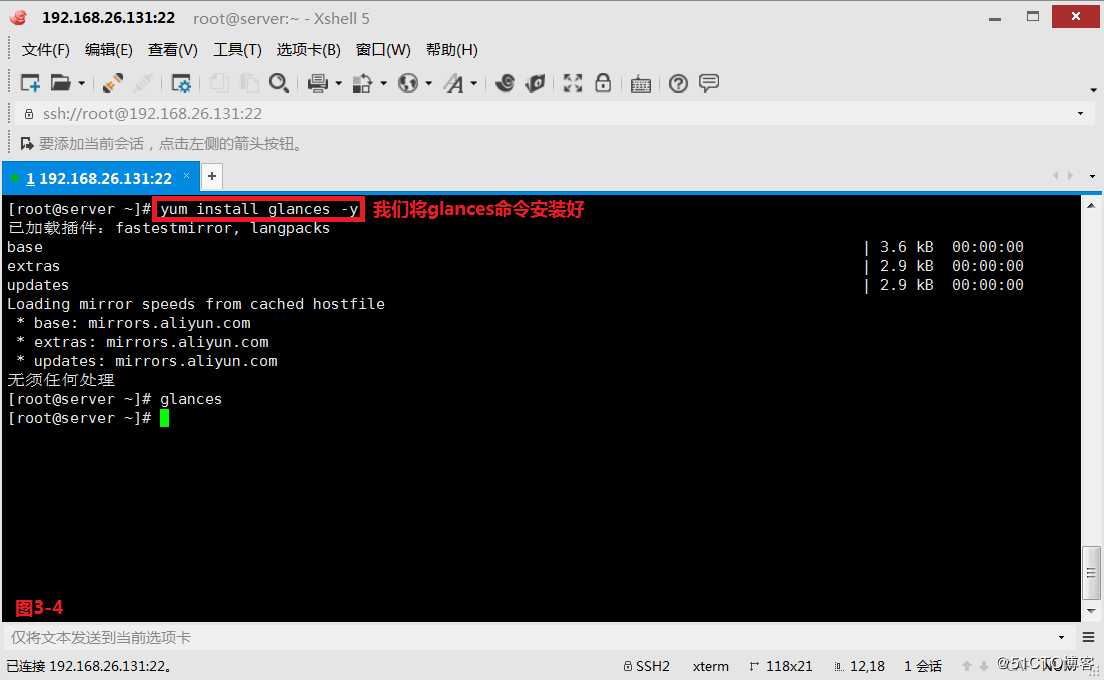Toggle full screen icon
1104x680 pixels.
point(572,83)
